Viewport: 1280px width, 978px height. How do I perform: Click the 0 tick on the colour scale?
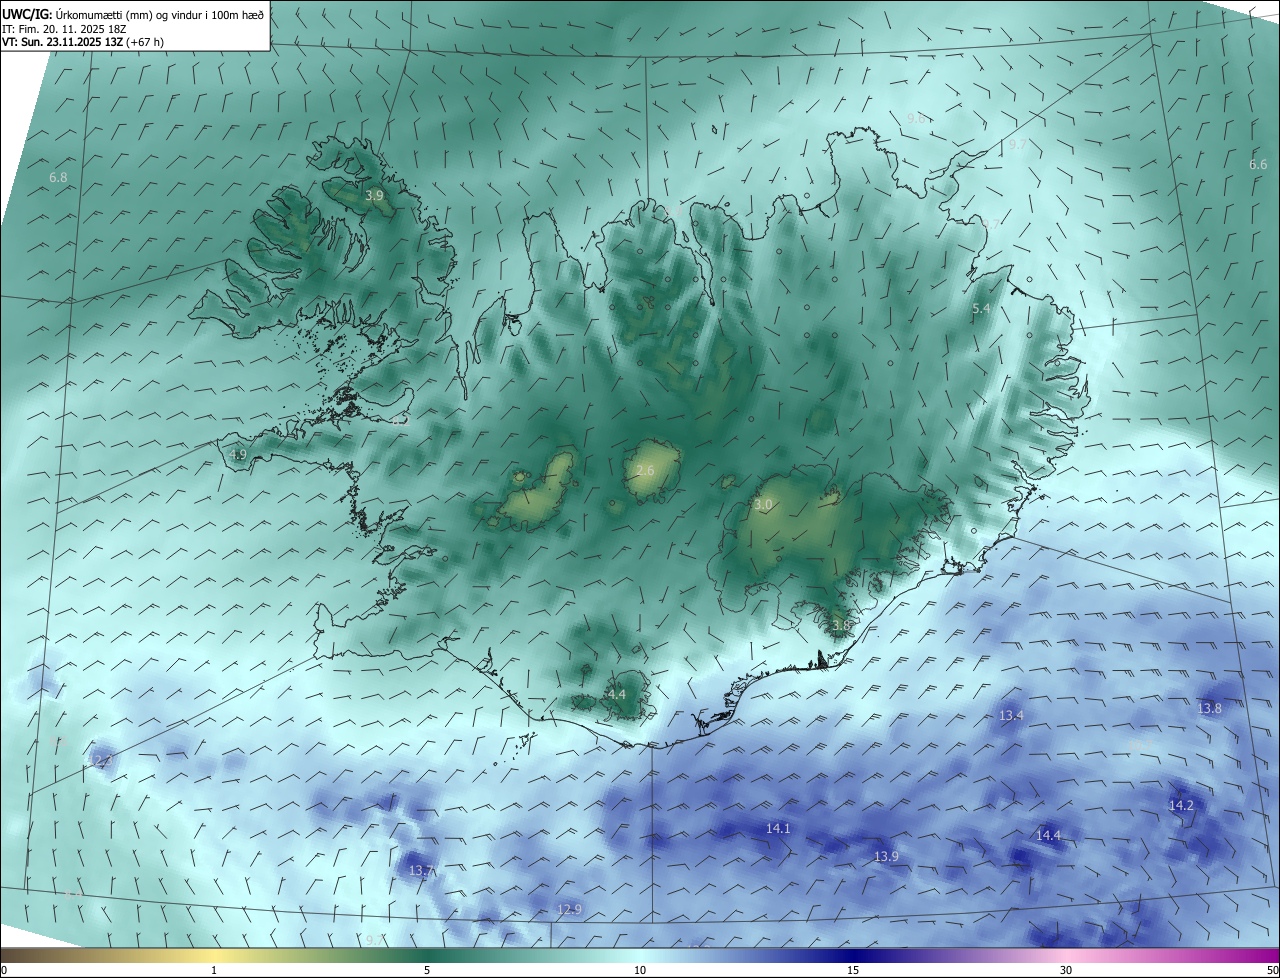pos(3,970)
